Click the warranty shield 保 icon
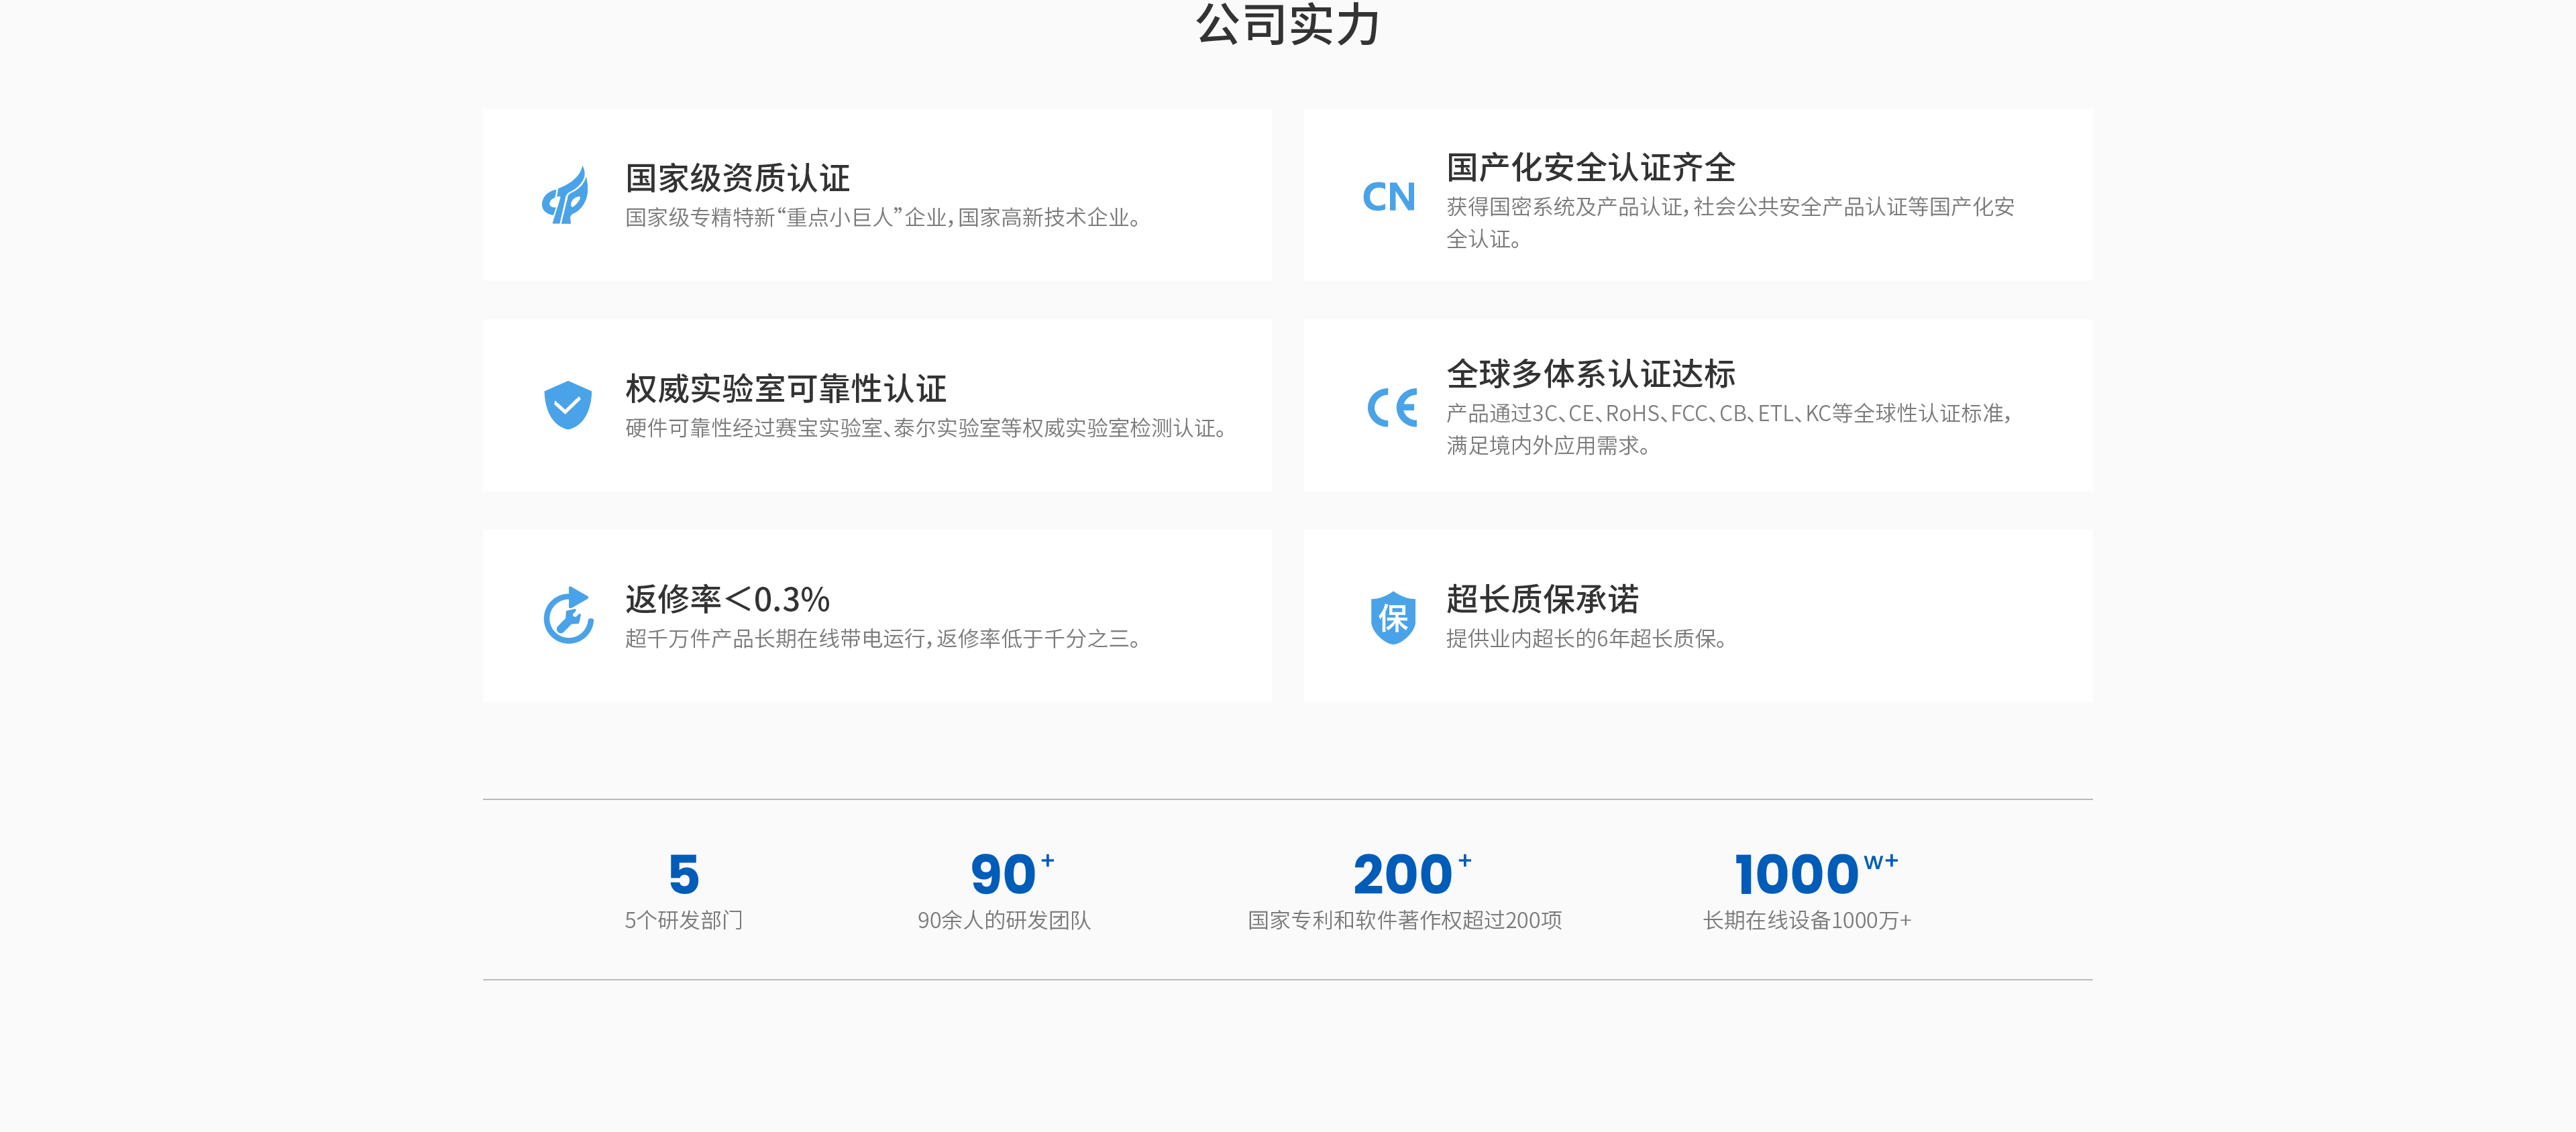The image size is (2576, 1132). tap(1392, 617)
